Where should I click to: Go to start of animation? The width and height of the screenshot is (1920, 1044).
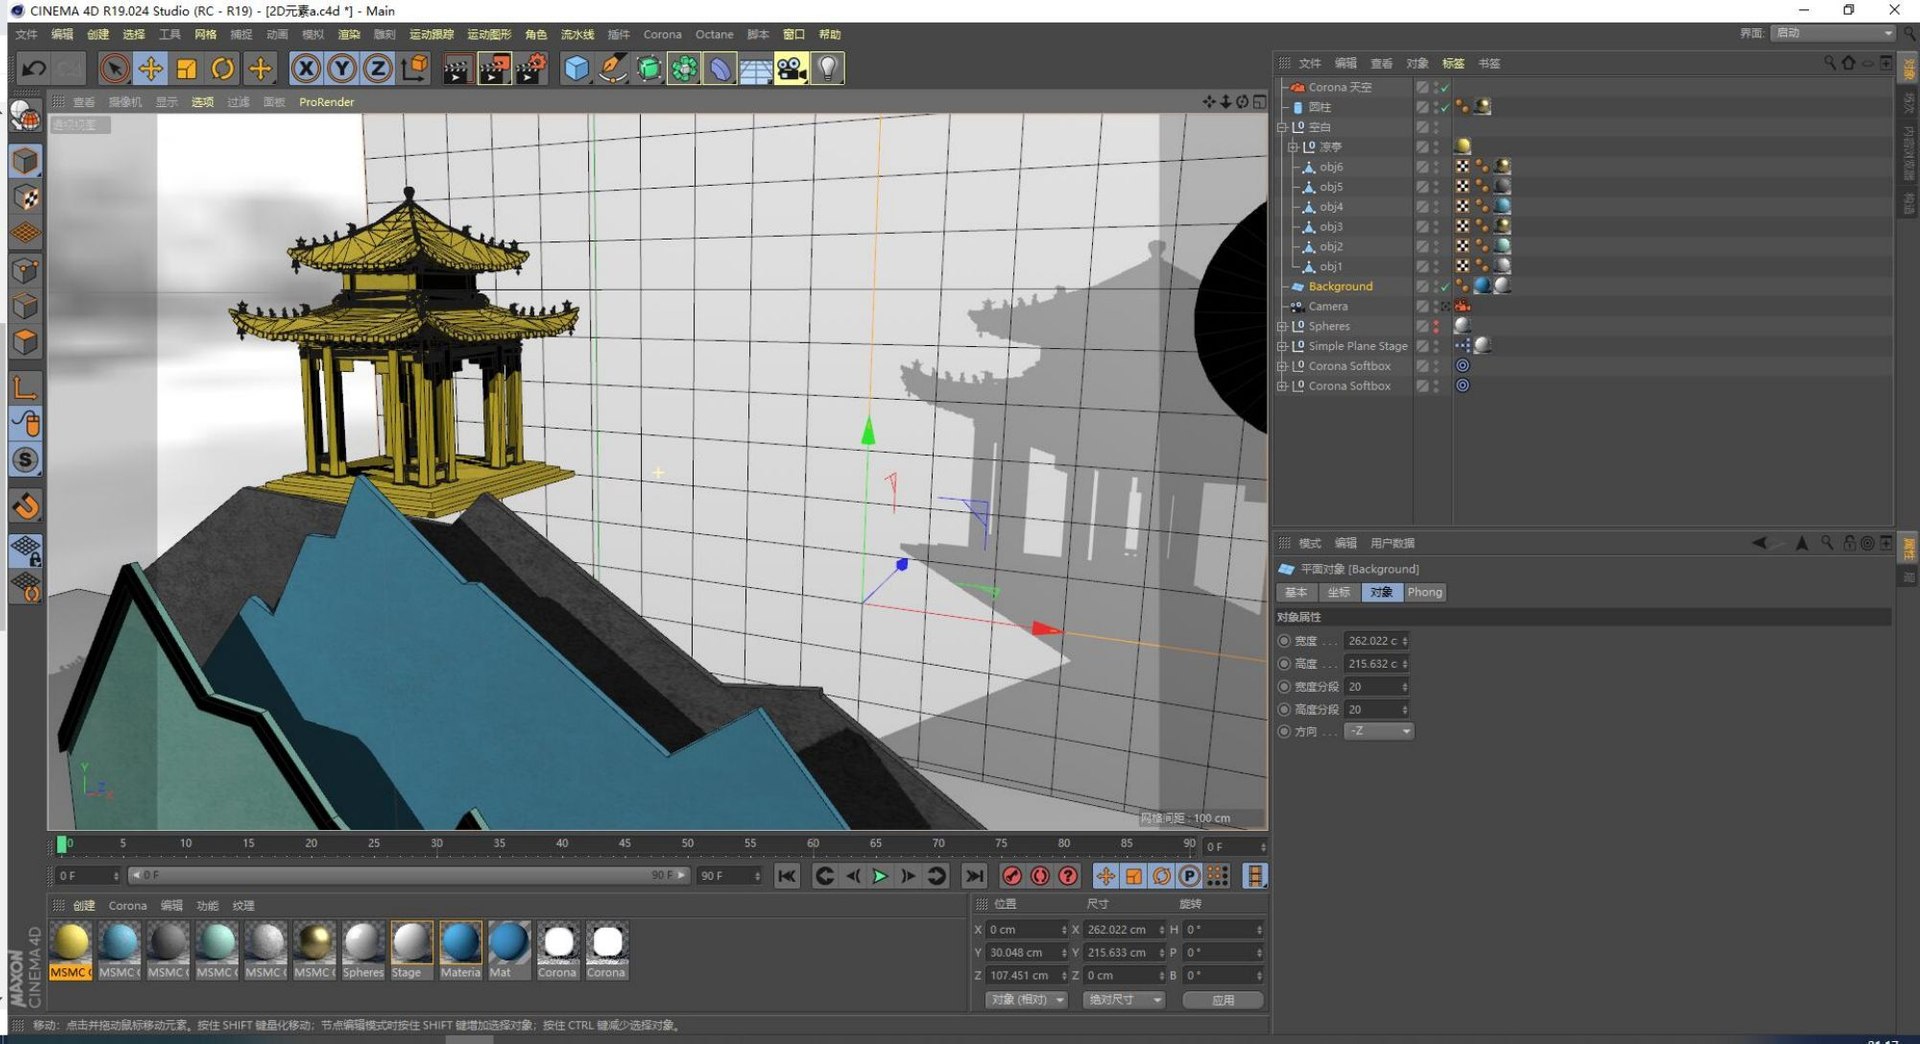787,876
